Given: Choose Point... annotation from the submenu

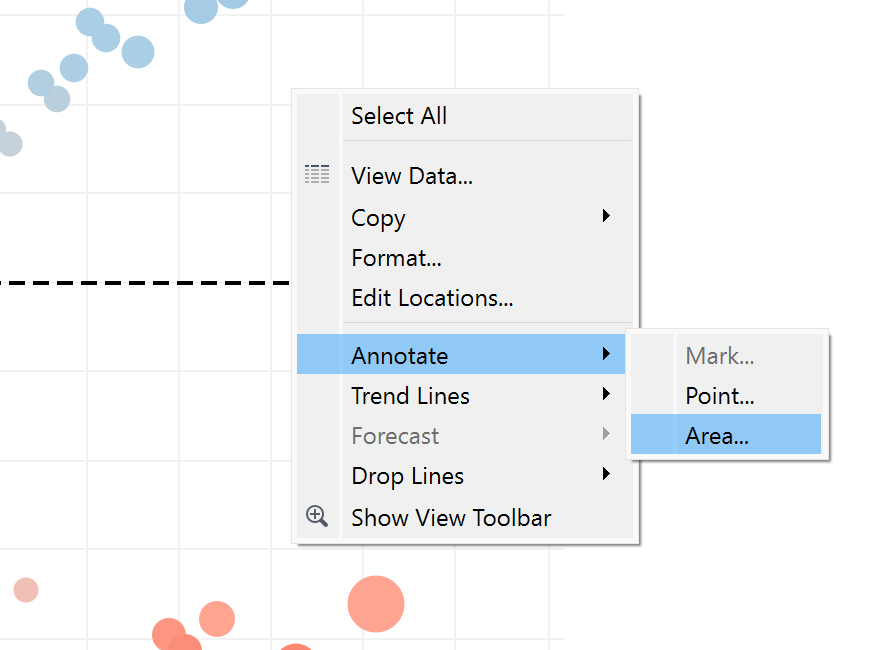Looking at the screenshot, I should coord(719,396).
